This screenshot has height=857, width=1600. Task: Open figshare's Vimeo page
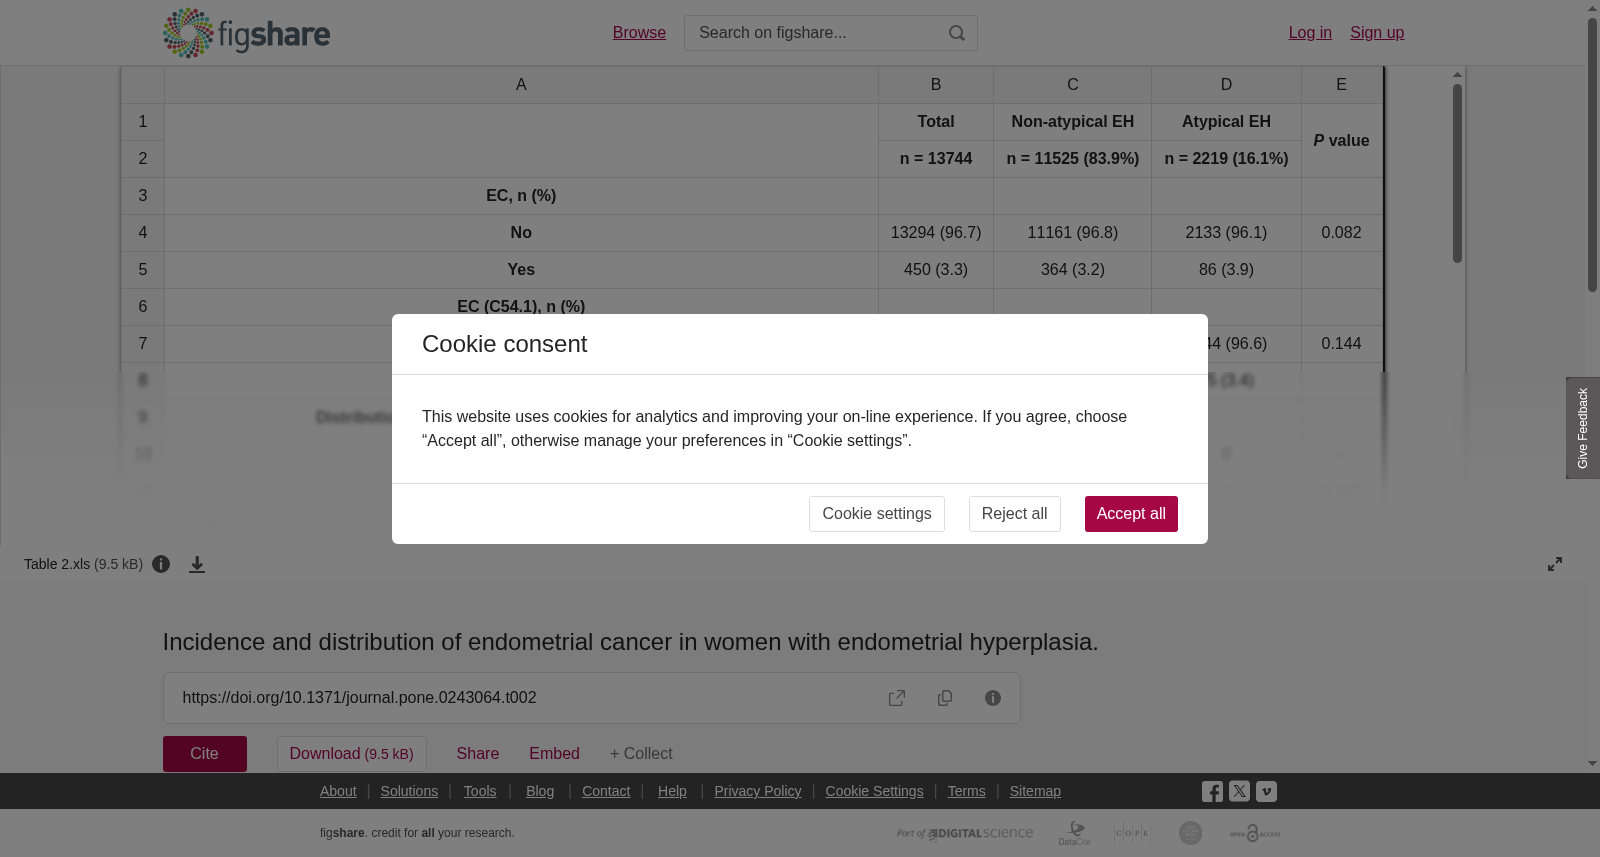coord(1266,791)
